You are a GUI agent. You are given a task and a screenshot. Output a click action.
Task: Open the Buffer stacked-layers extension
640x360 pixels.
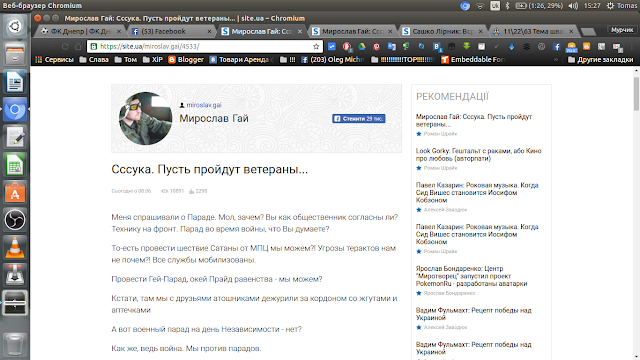(x=527, y=47)
